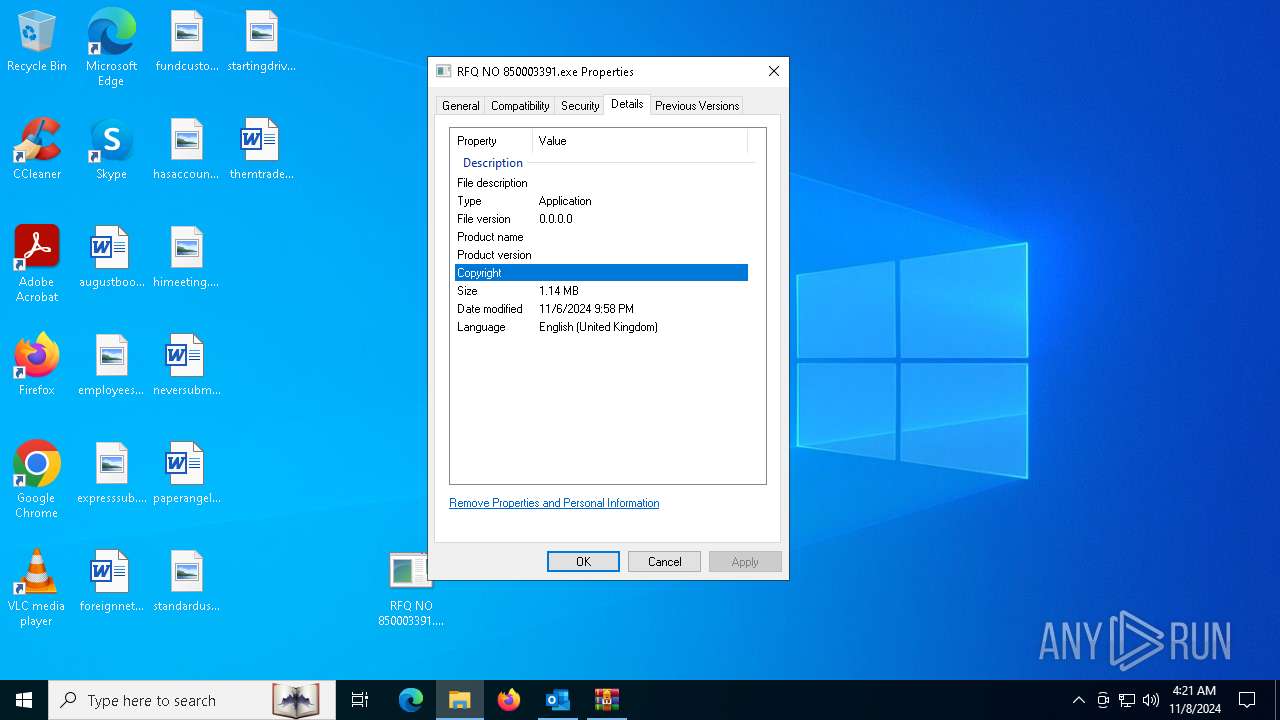Select the Date modified row
The image size is (1280, 720).
click(601, 309)
